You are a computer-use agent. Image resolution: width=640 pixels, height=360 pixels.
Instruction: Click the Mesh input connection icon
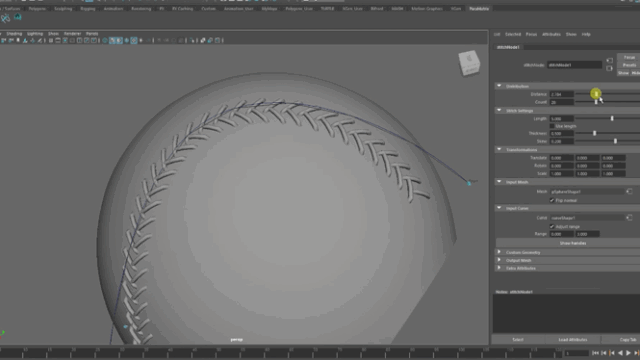(x=629, y=191)
